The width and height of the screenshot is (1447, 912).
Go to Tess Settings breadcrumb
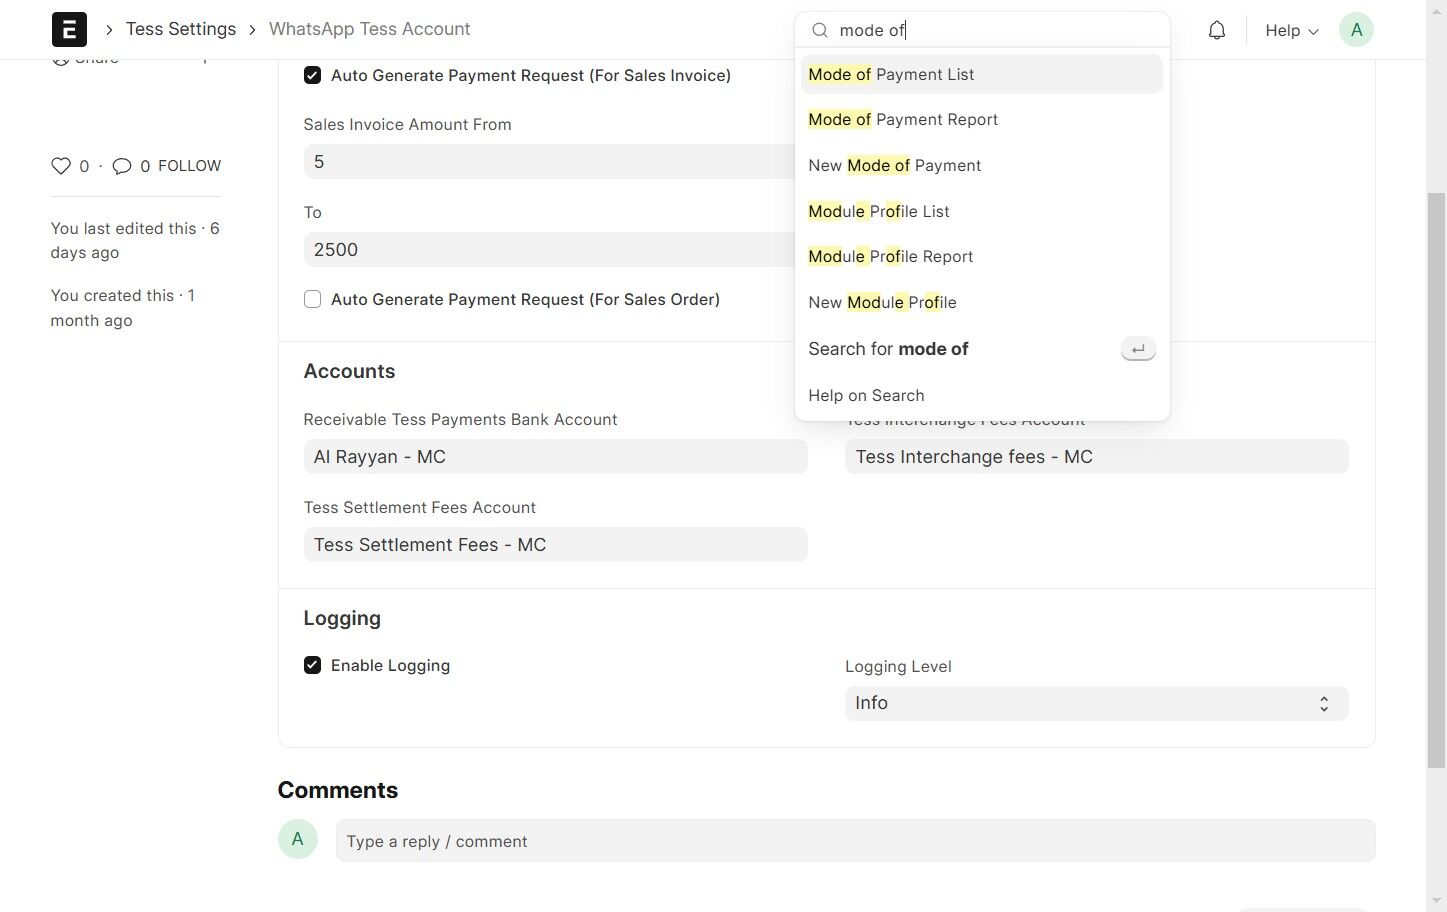181,29
